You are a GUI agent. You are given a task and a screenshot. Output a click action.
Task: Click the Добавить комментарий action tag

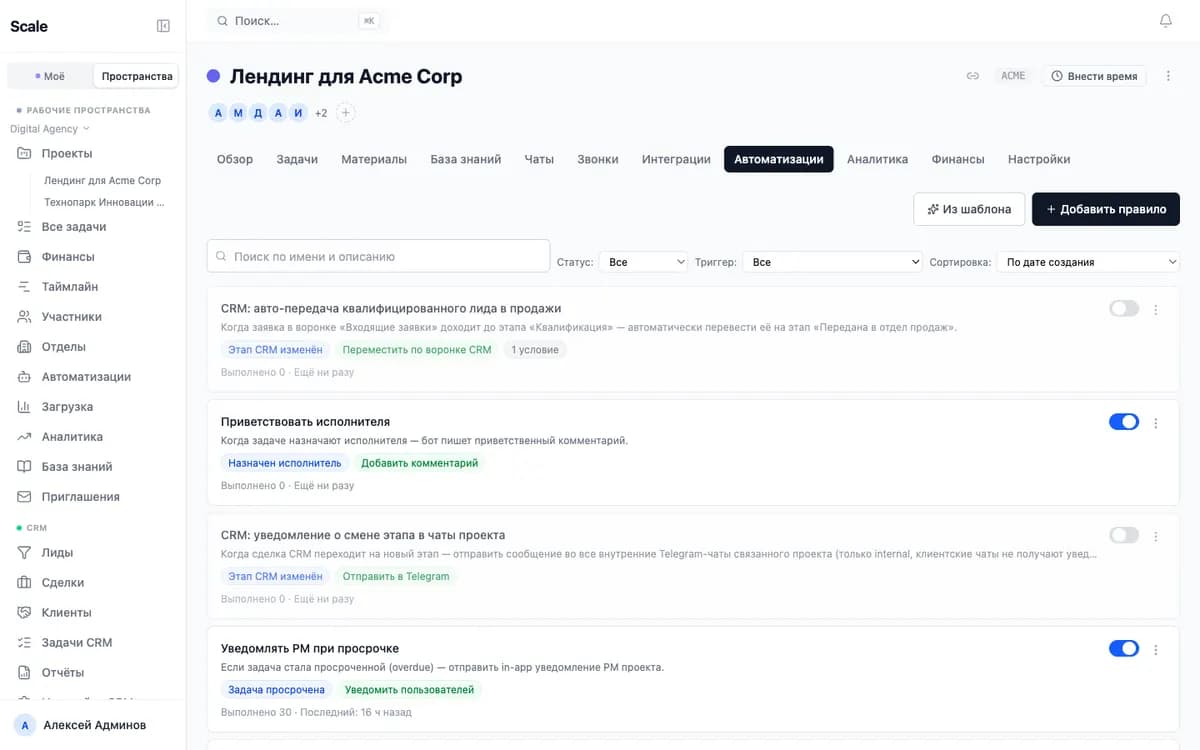point(419,463)
